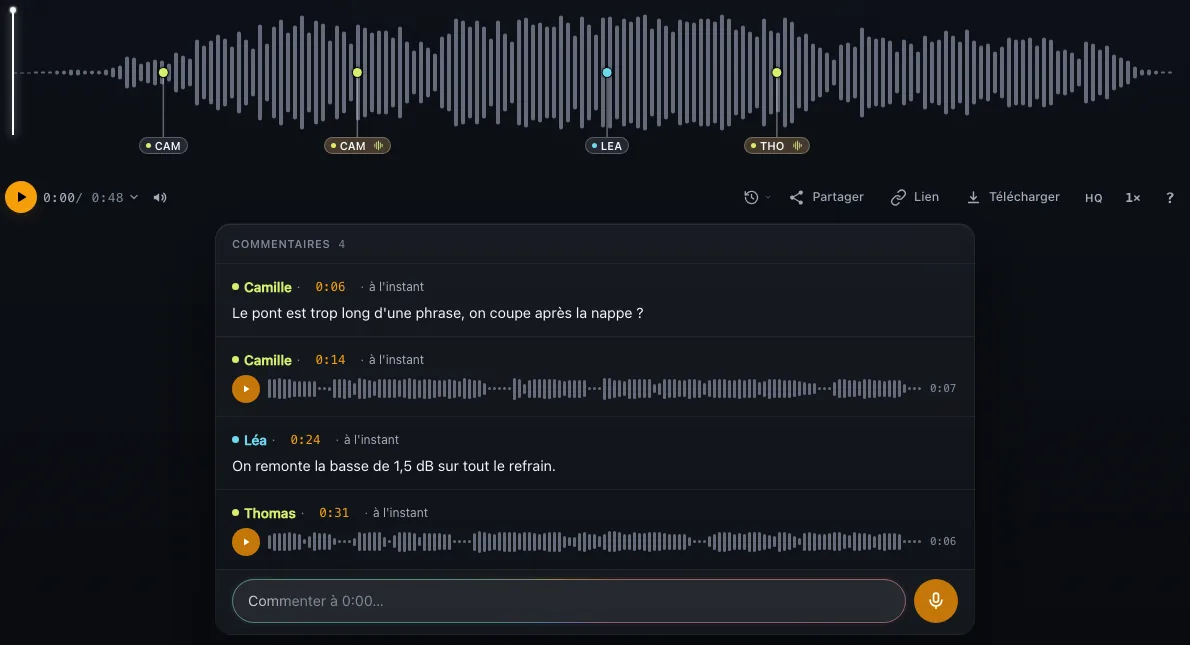Click the main track waveform to seek

(594, 73)
